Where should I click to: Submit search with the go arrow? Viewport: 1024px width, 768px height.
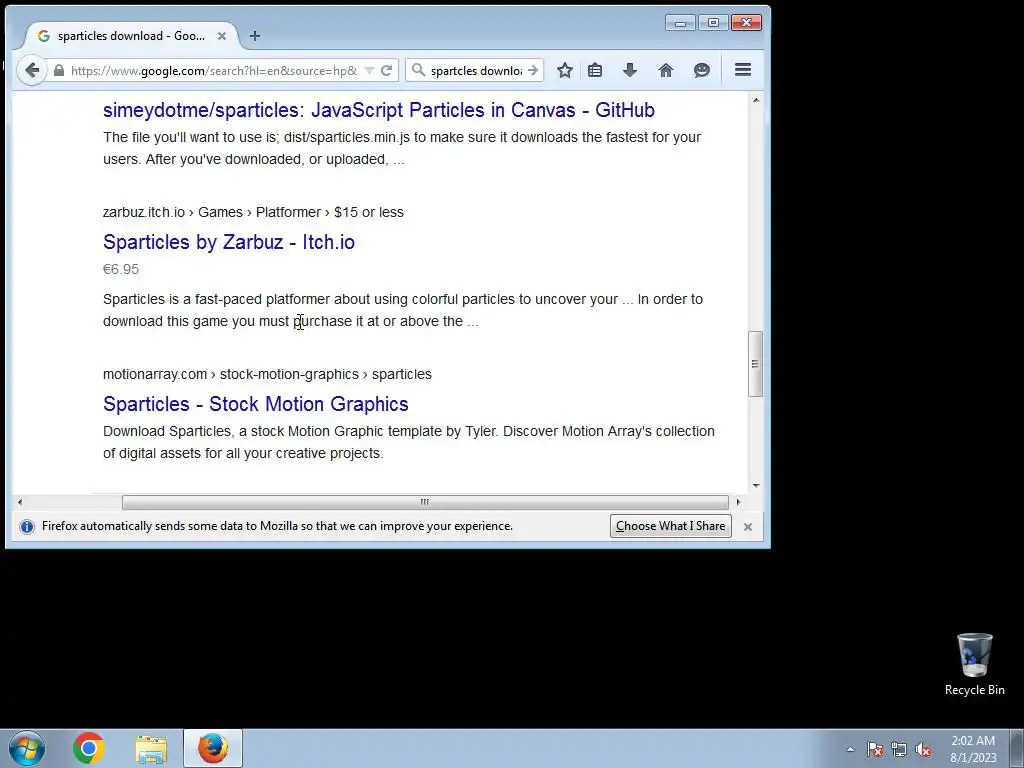point(533,70)
